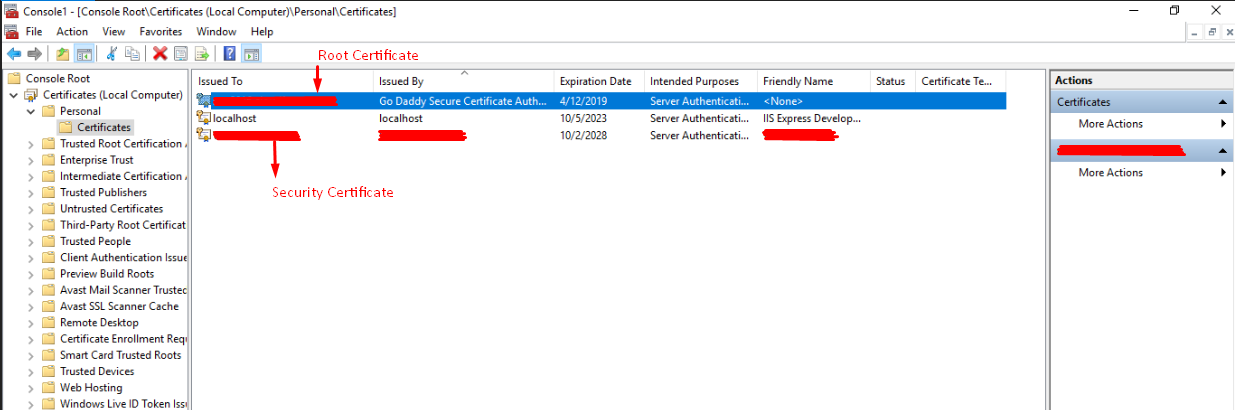The height and width of the screenshot is (410, 1235).
Task: Open the Favorites menu
Action: [160, 32]
